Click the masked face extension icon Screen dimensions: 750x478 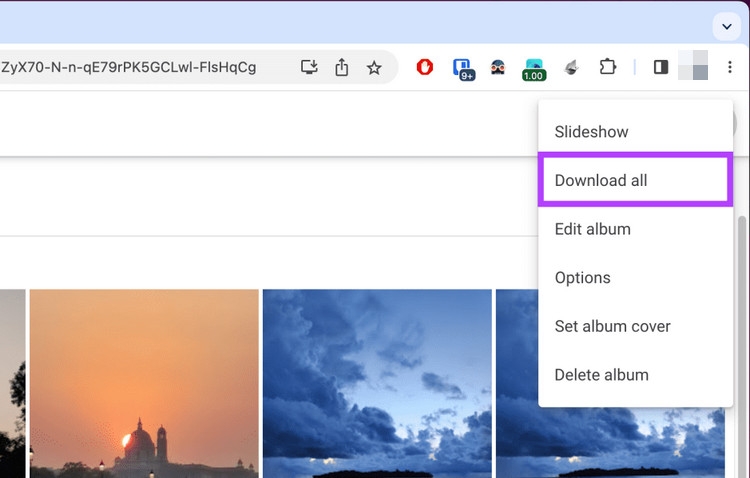coord(498,67)
